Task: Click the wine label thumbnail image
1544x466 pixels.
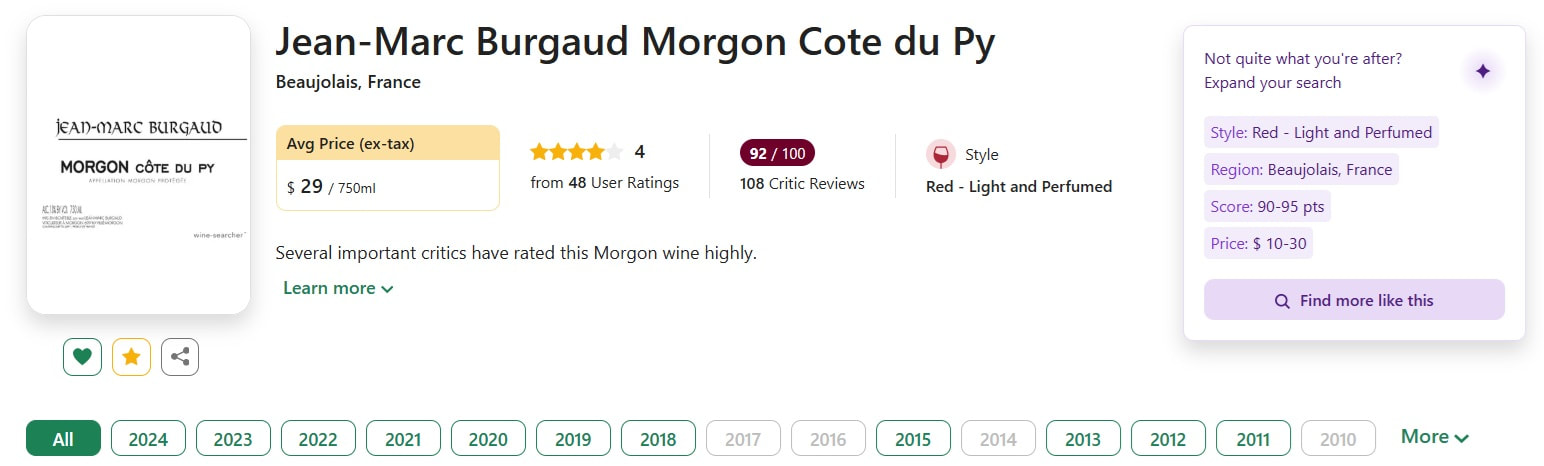Action: pos(138,165)
